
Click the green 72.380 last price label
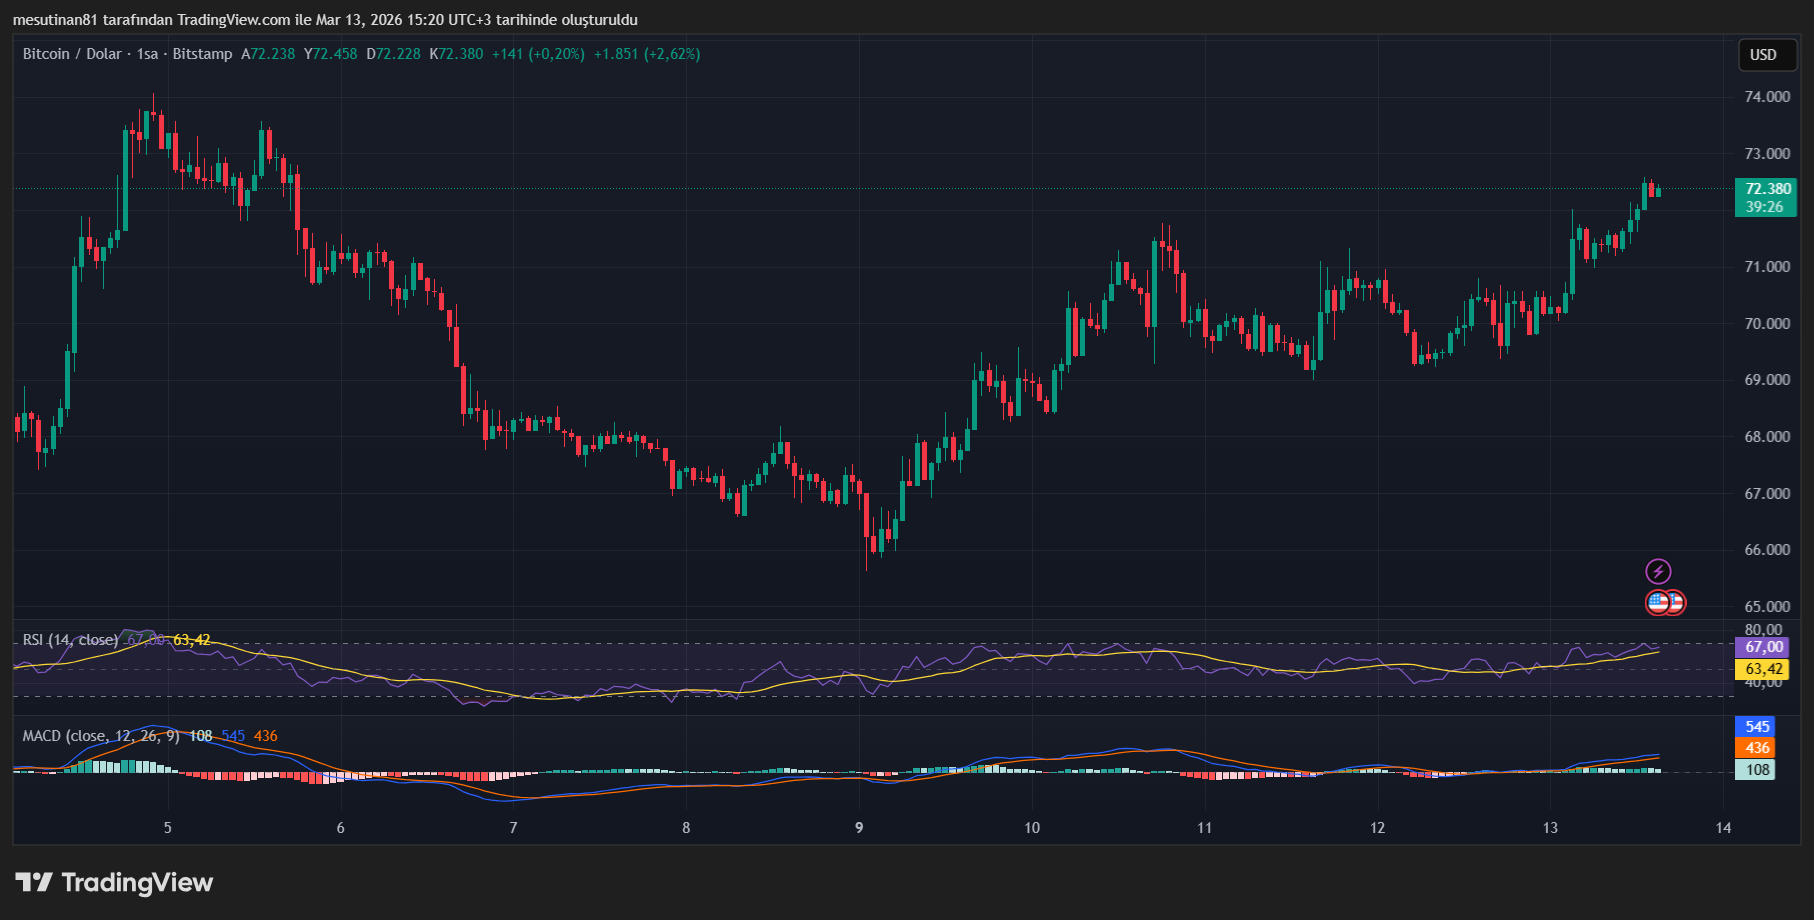(x=1765, y=187)
